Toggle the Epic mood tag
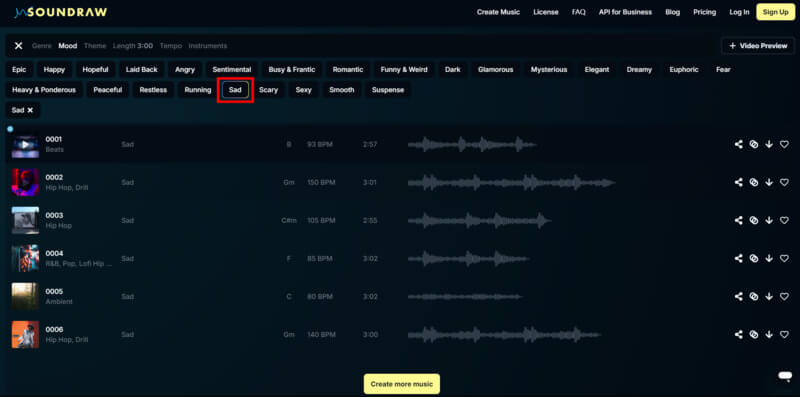The width and height of the screenshot is (800, 397). click(x=19, y=69)
